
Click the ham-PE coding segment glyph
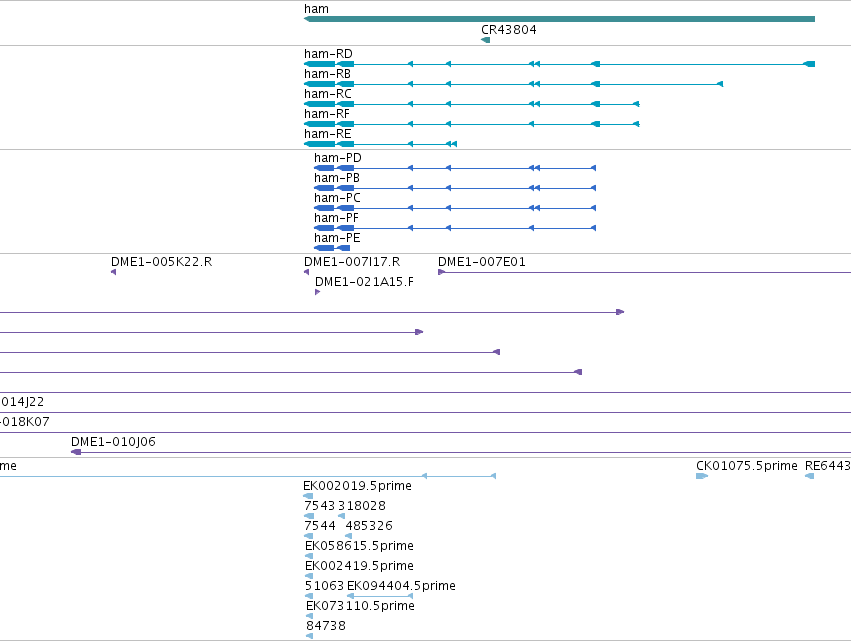pos(332,248)
